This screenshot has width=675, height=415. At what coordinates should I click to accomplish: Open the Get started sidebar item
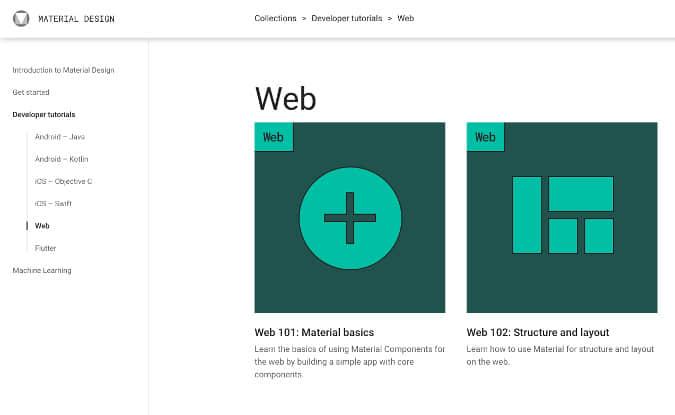[x=30, y=92]
